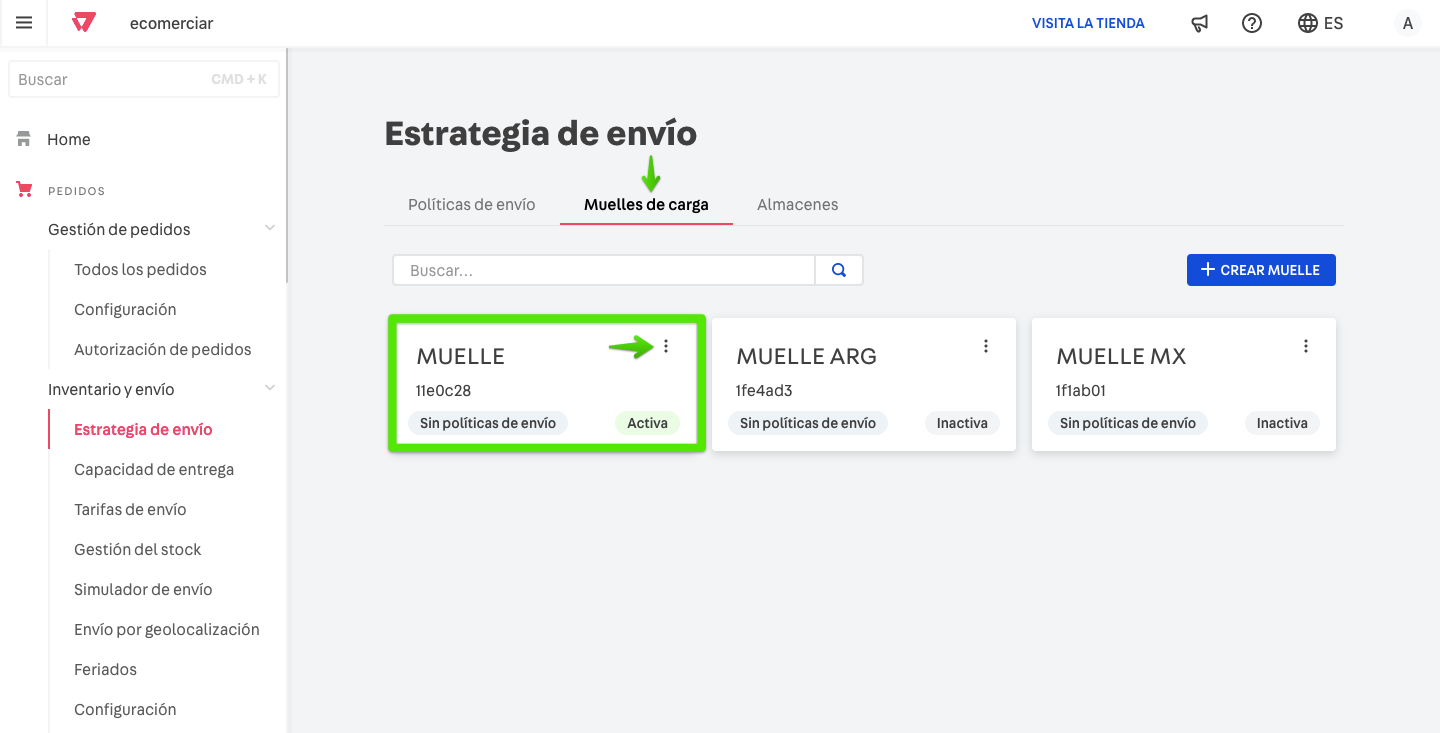Click dock ID 1f1ab01

(x=1081, y=390)
